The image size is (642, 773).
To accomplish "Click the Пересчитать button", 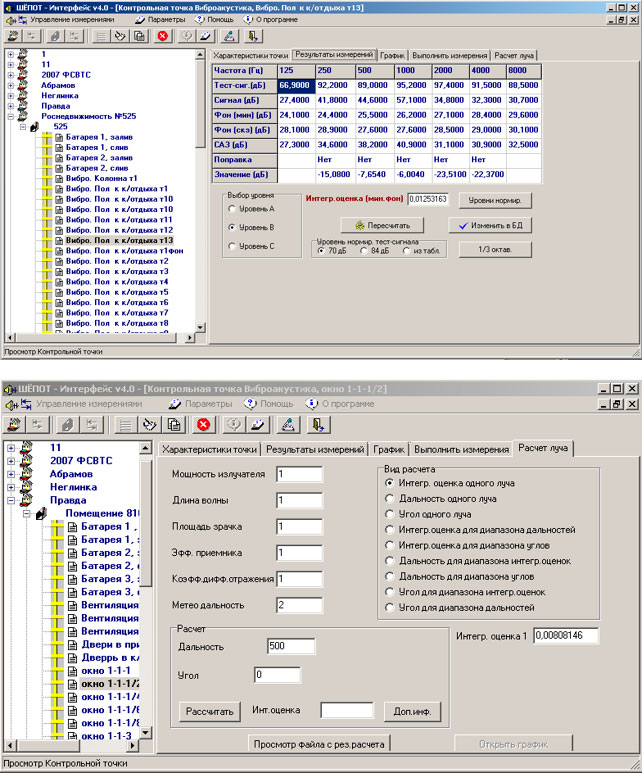I will 382,225.
